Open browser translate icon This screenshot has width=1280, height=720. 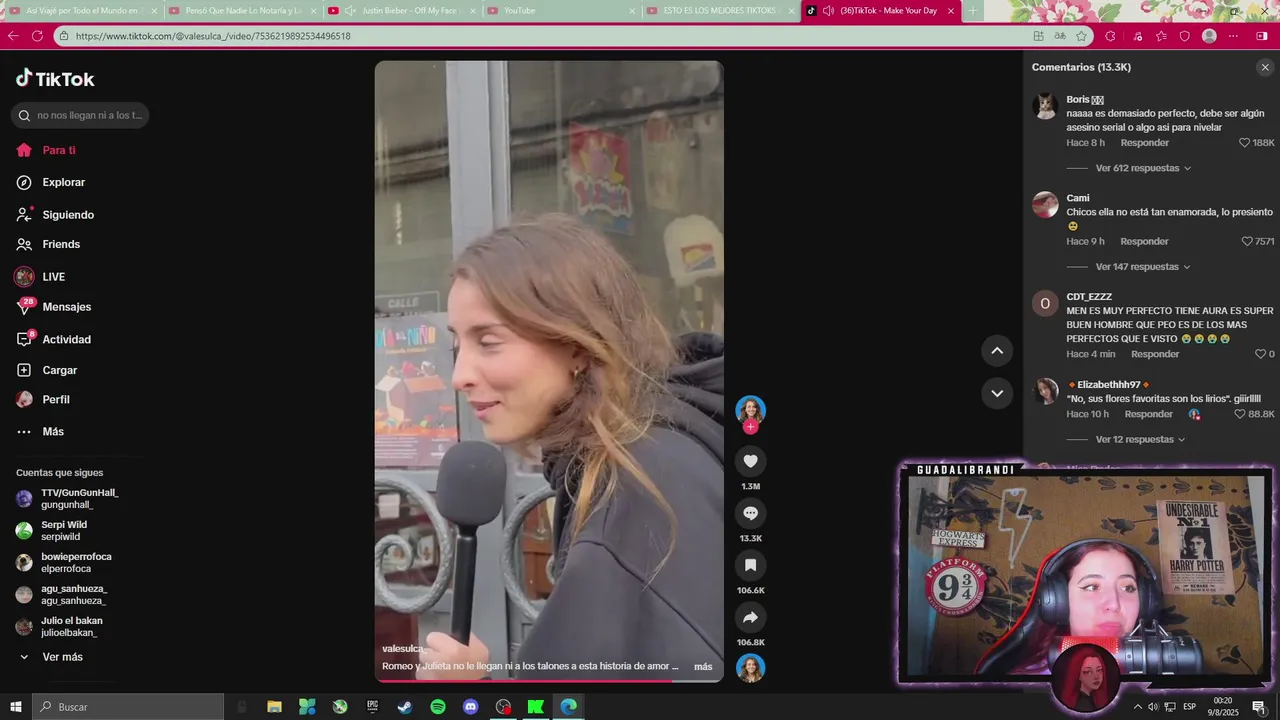click(x=1060, y=36)
